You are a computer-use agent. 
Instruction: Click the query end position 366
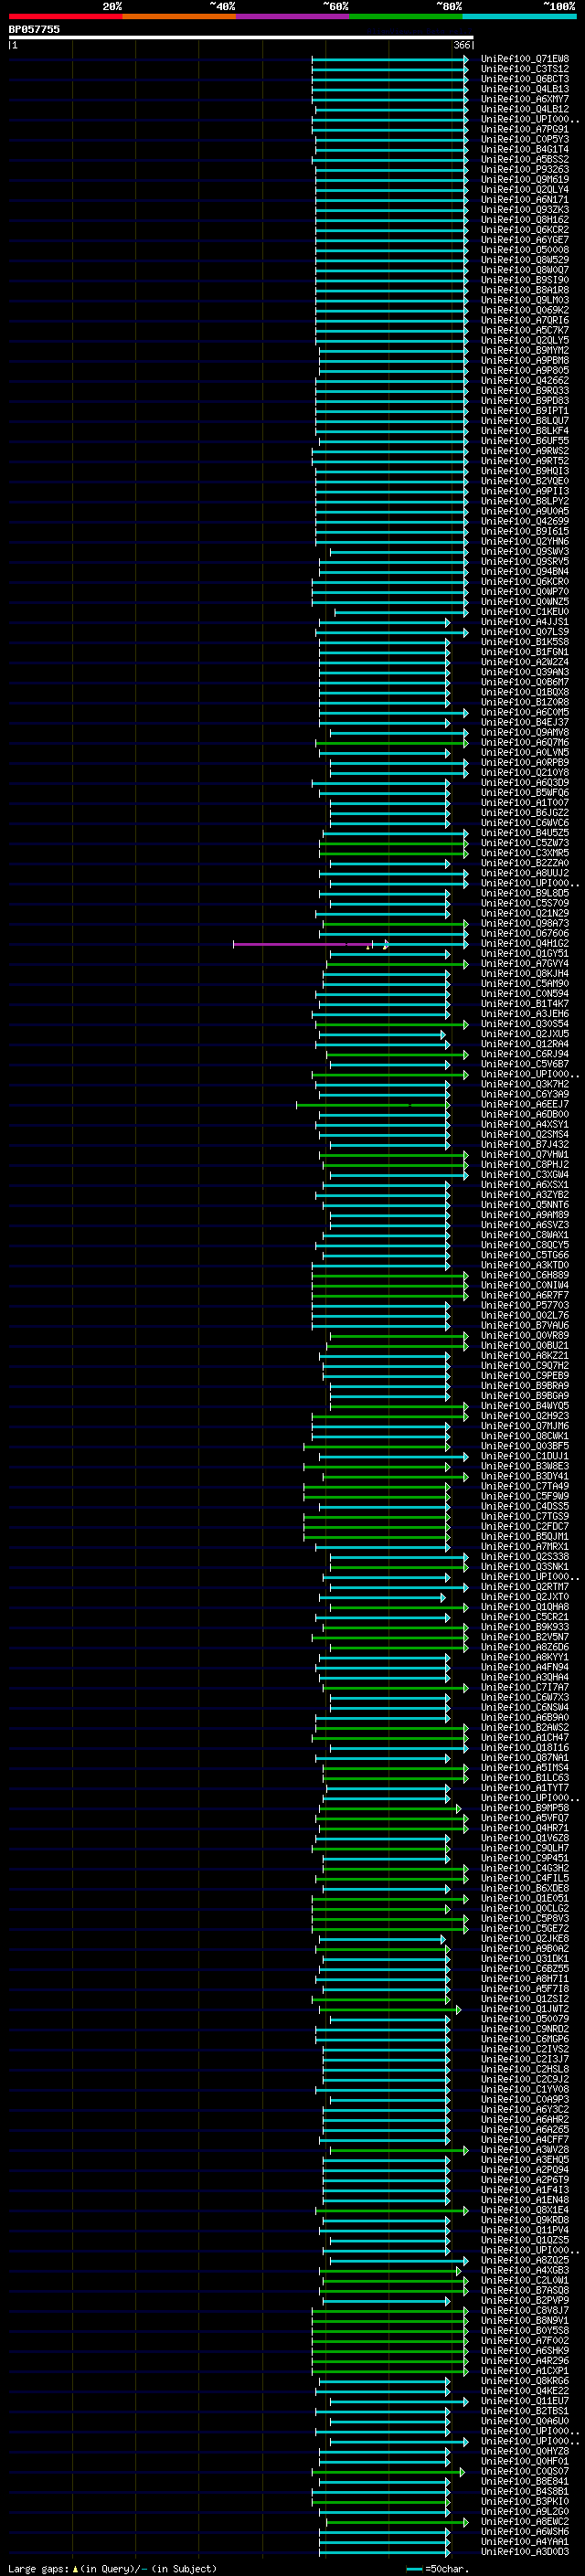tap(462, 45)
